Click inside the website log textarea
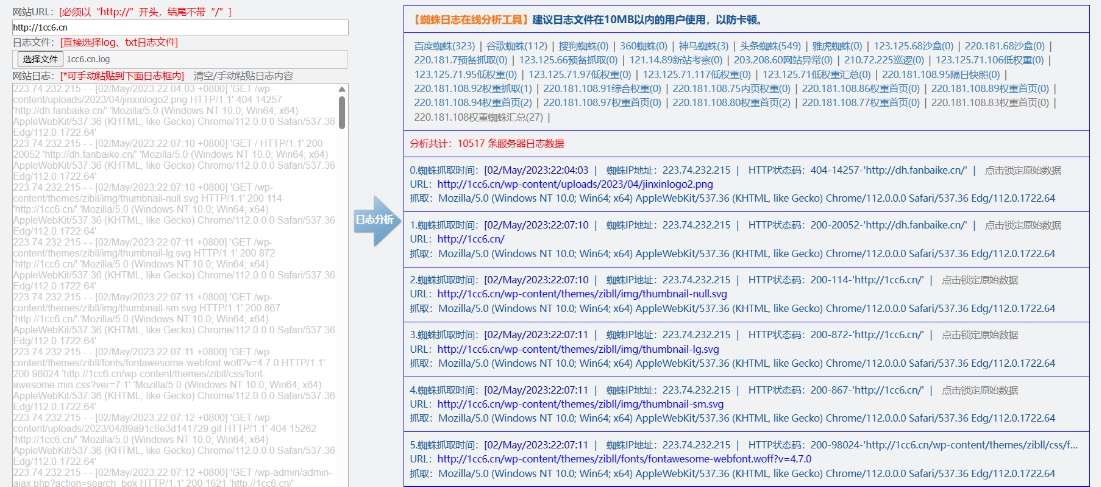This screenshot has height=487, width=1101. 174,284
